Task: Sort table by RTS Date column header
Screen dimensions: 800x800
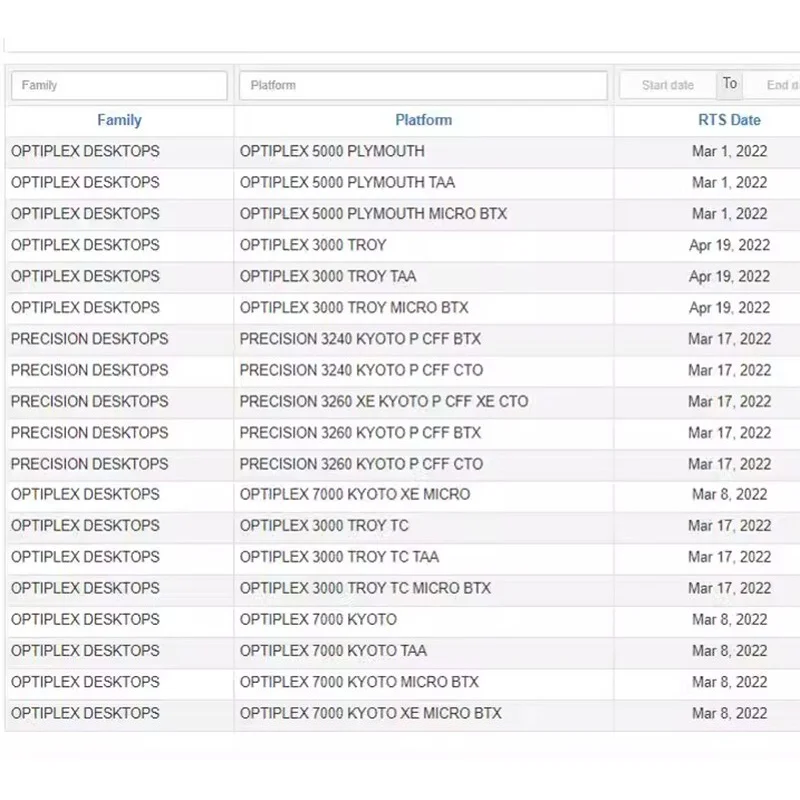Action: 729,120
